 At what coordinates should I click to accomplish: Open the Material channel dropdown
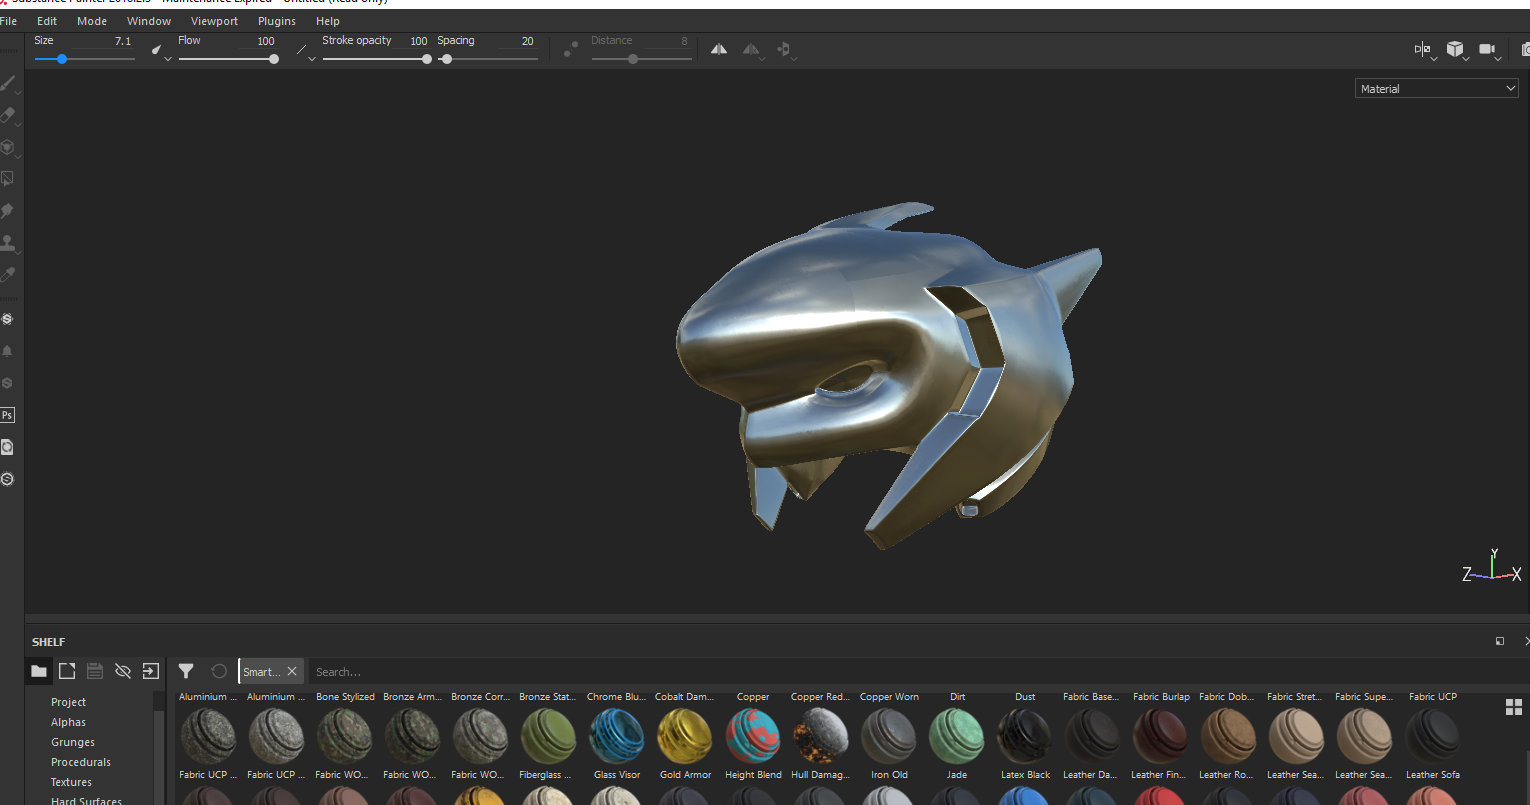[x=1437, y=88]
